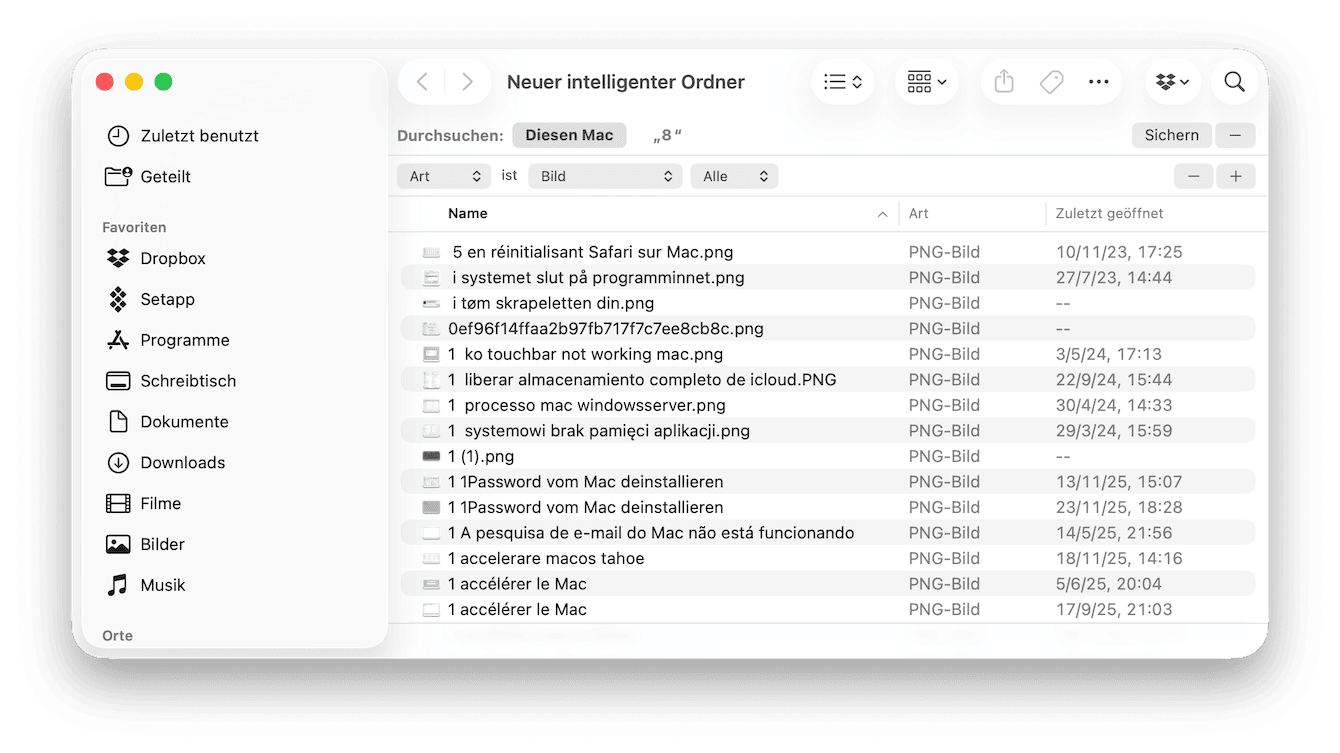Toggle the Name column sort order
This screenshot has width=1340, height=753.
tap(467, 213)
